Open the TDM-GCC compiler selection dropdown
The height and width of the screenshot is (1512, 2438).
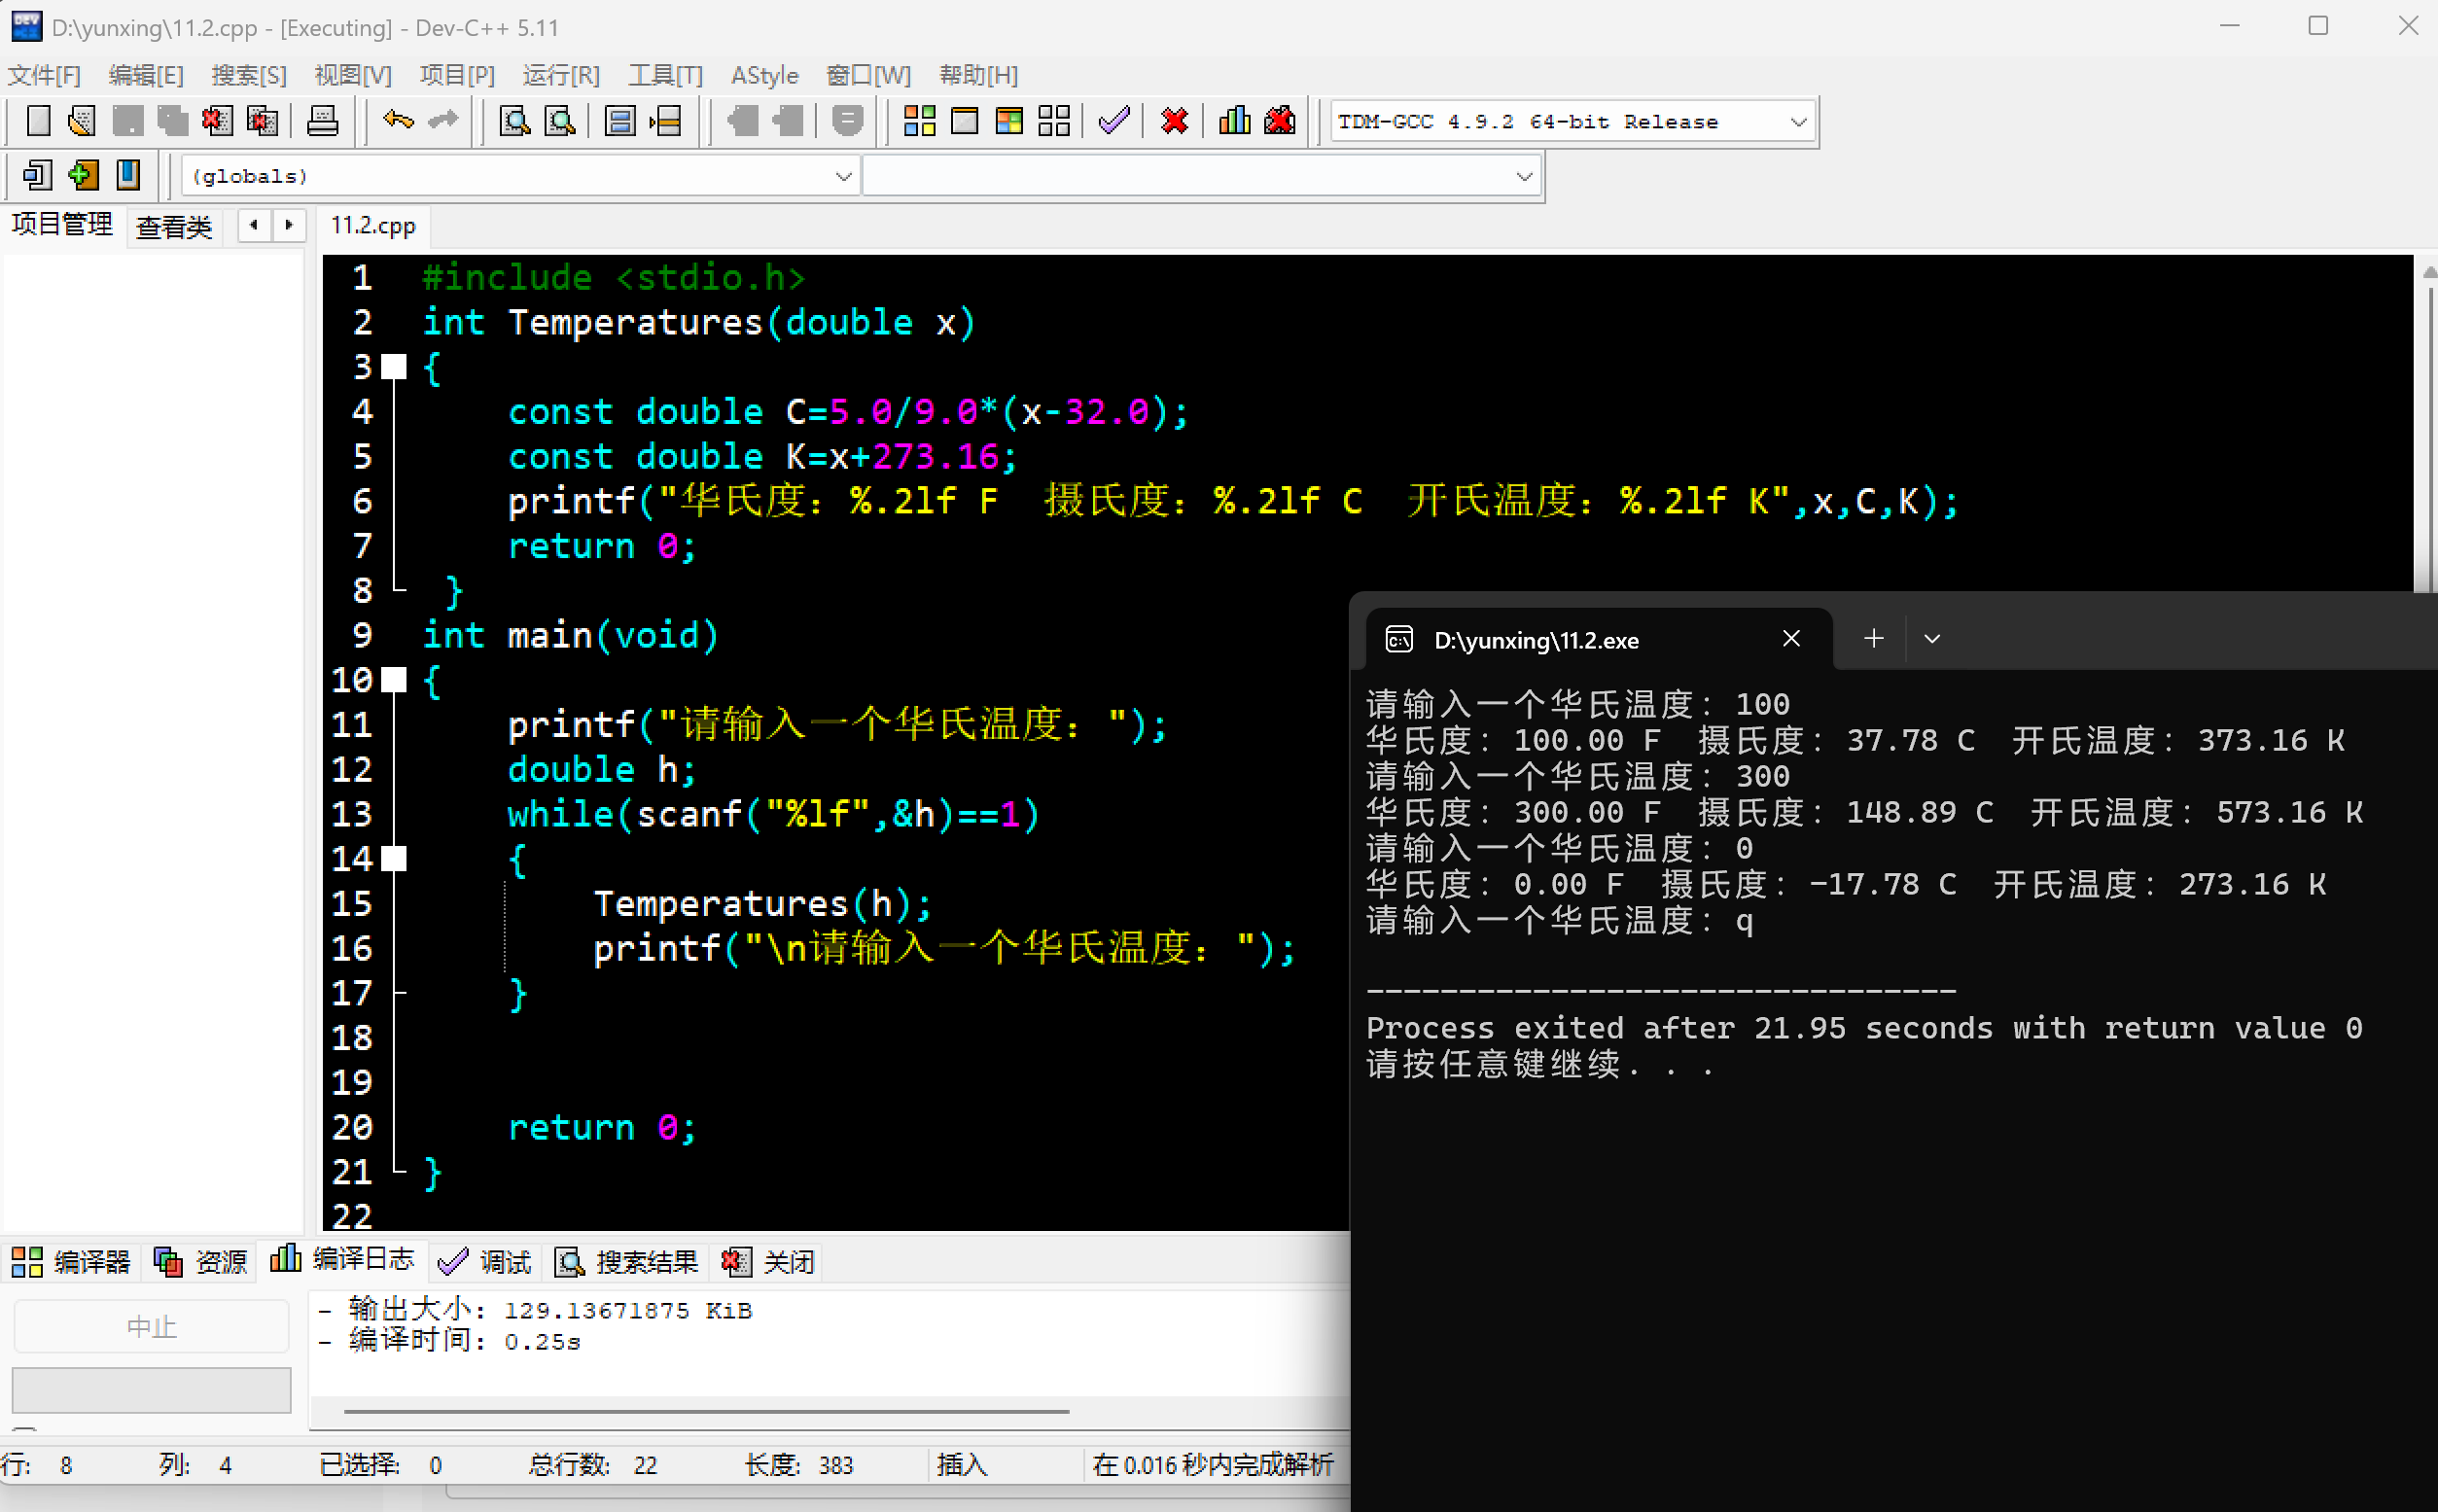(x=1797, y=122)
